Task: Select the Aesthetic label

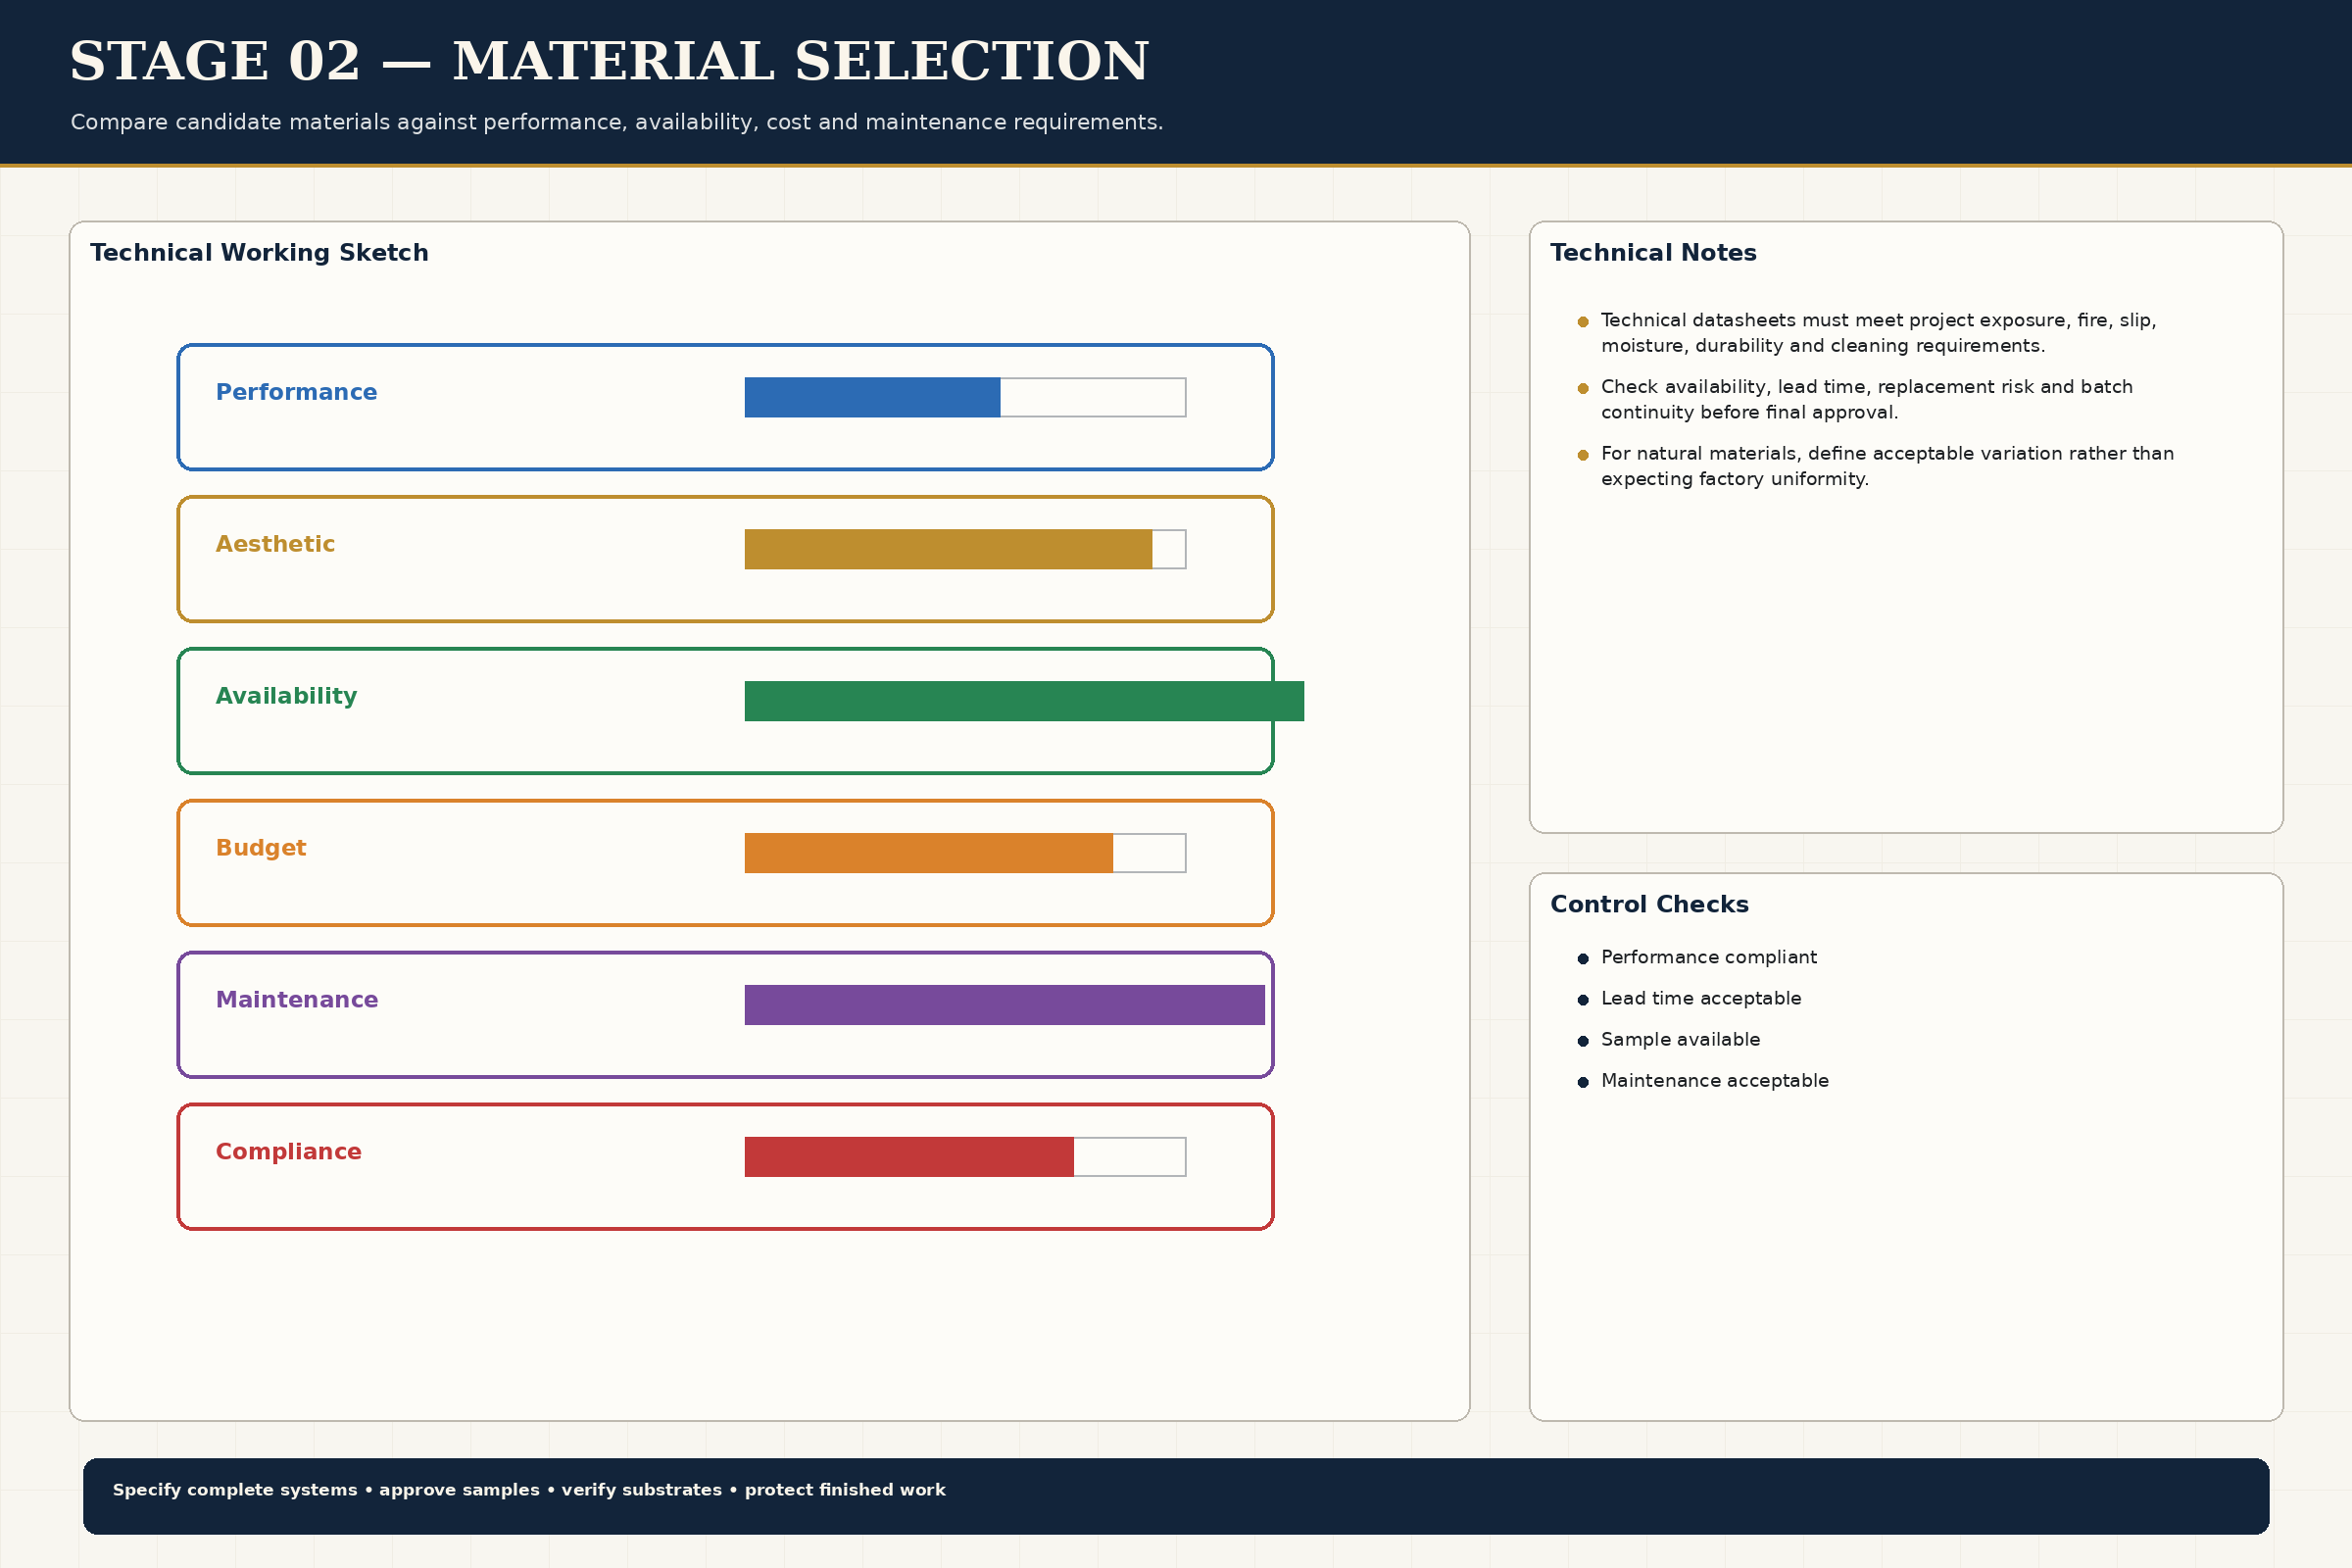Action: pyautogui.click(x=275, y=544)
